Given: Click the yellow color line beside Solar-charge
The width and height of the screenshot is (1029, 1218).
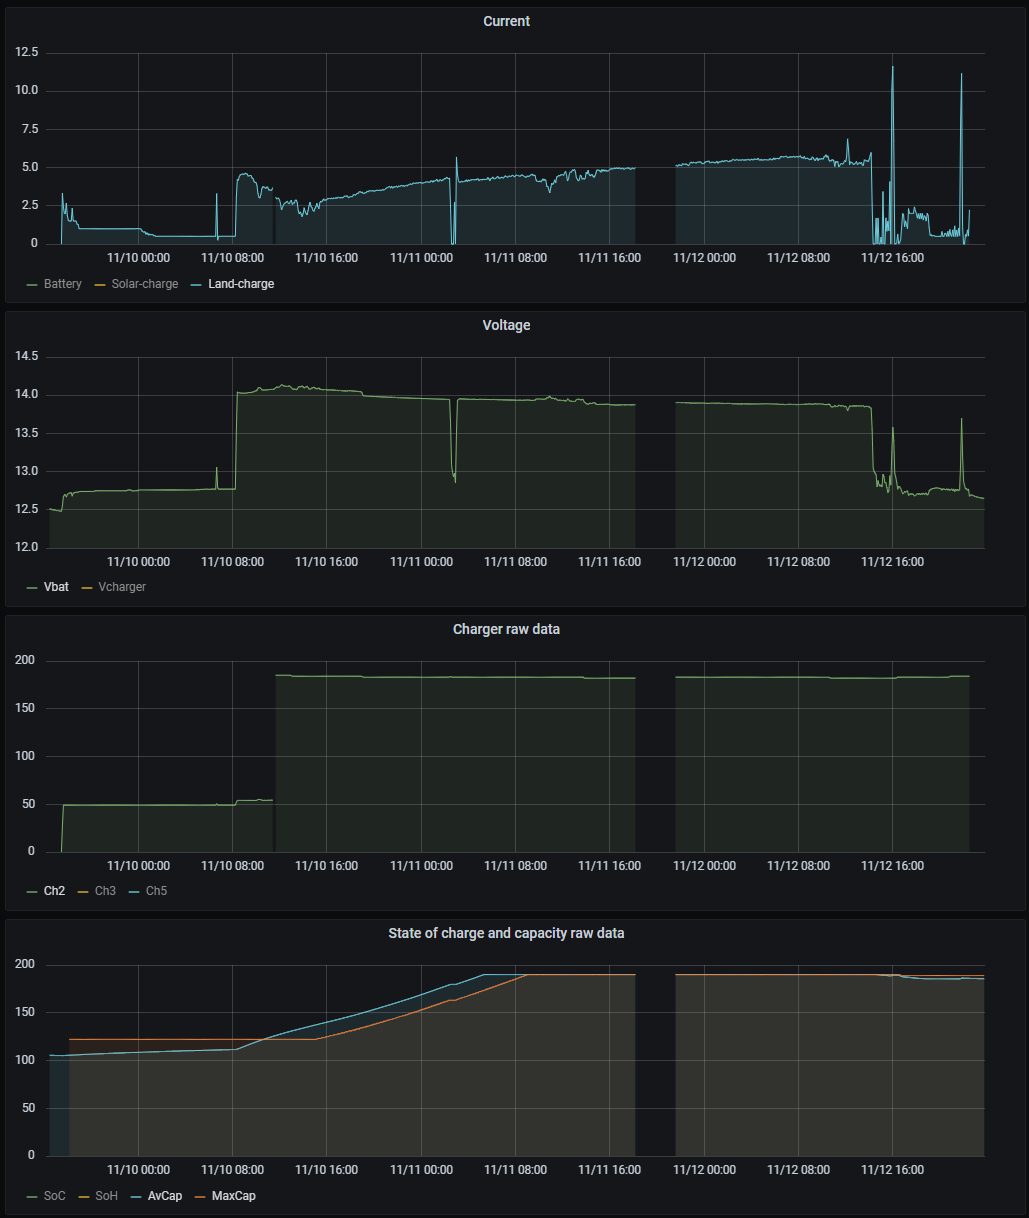Looking at the screenshot, I should tap(99, 285).
